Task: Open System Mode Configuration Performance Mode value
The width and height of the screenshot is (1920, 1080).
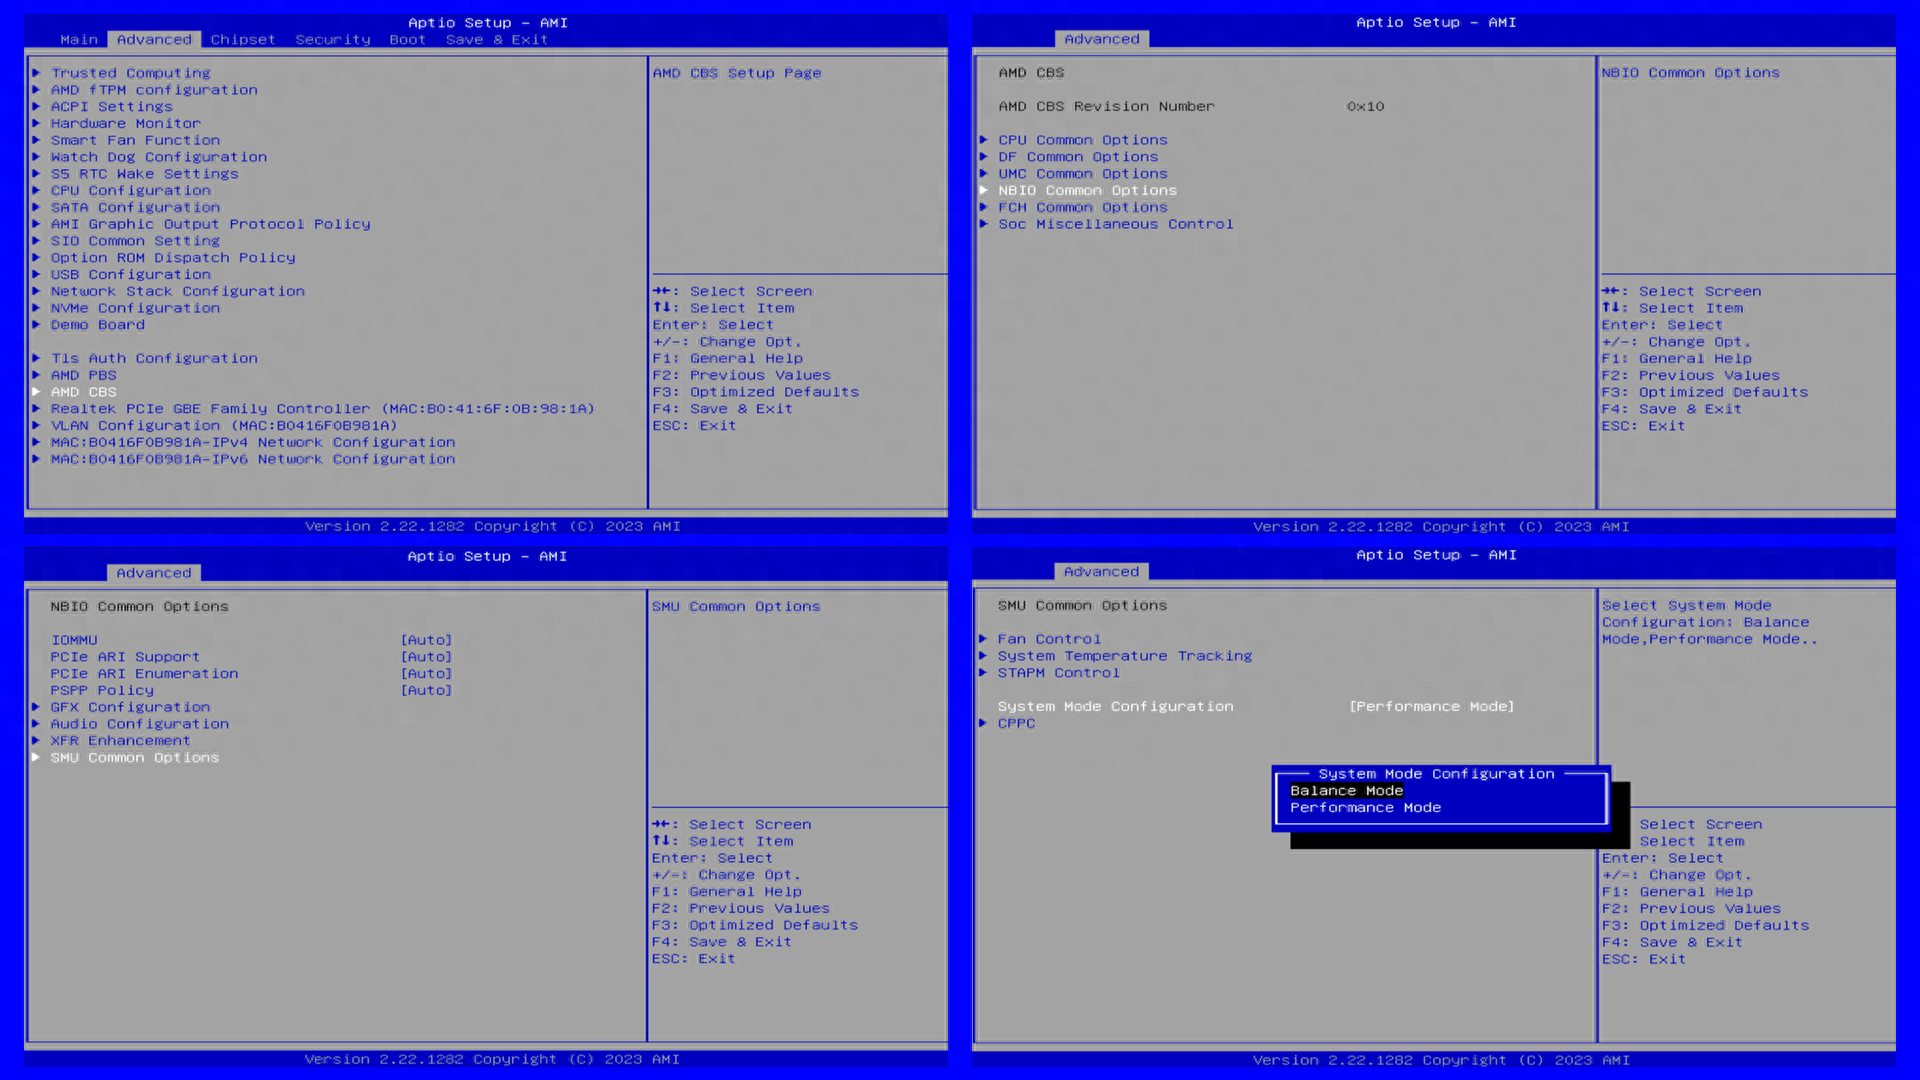Action: 1431,707
